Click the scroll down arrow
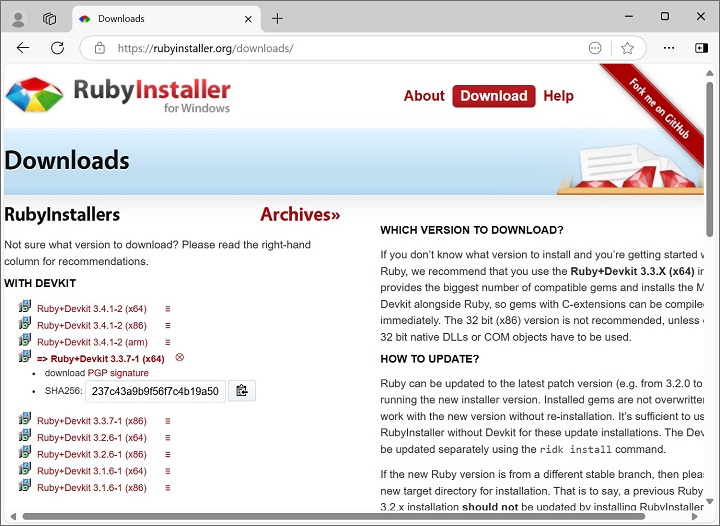This screenshot has height=526, width=720. point(709,501)
